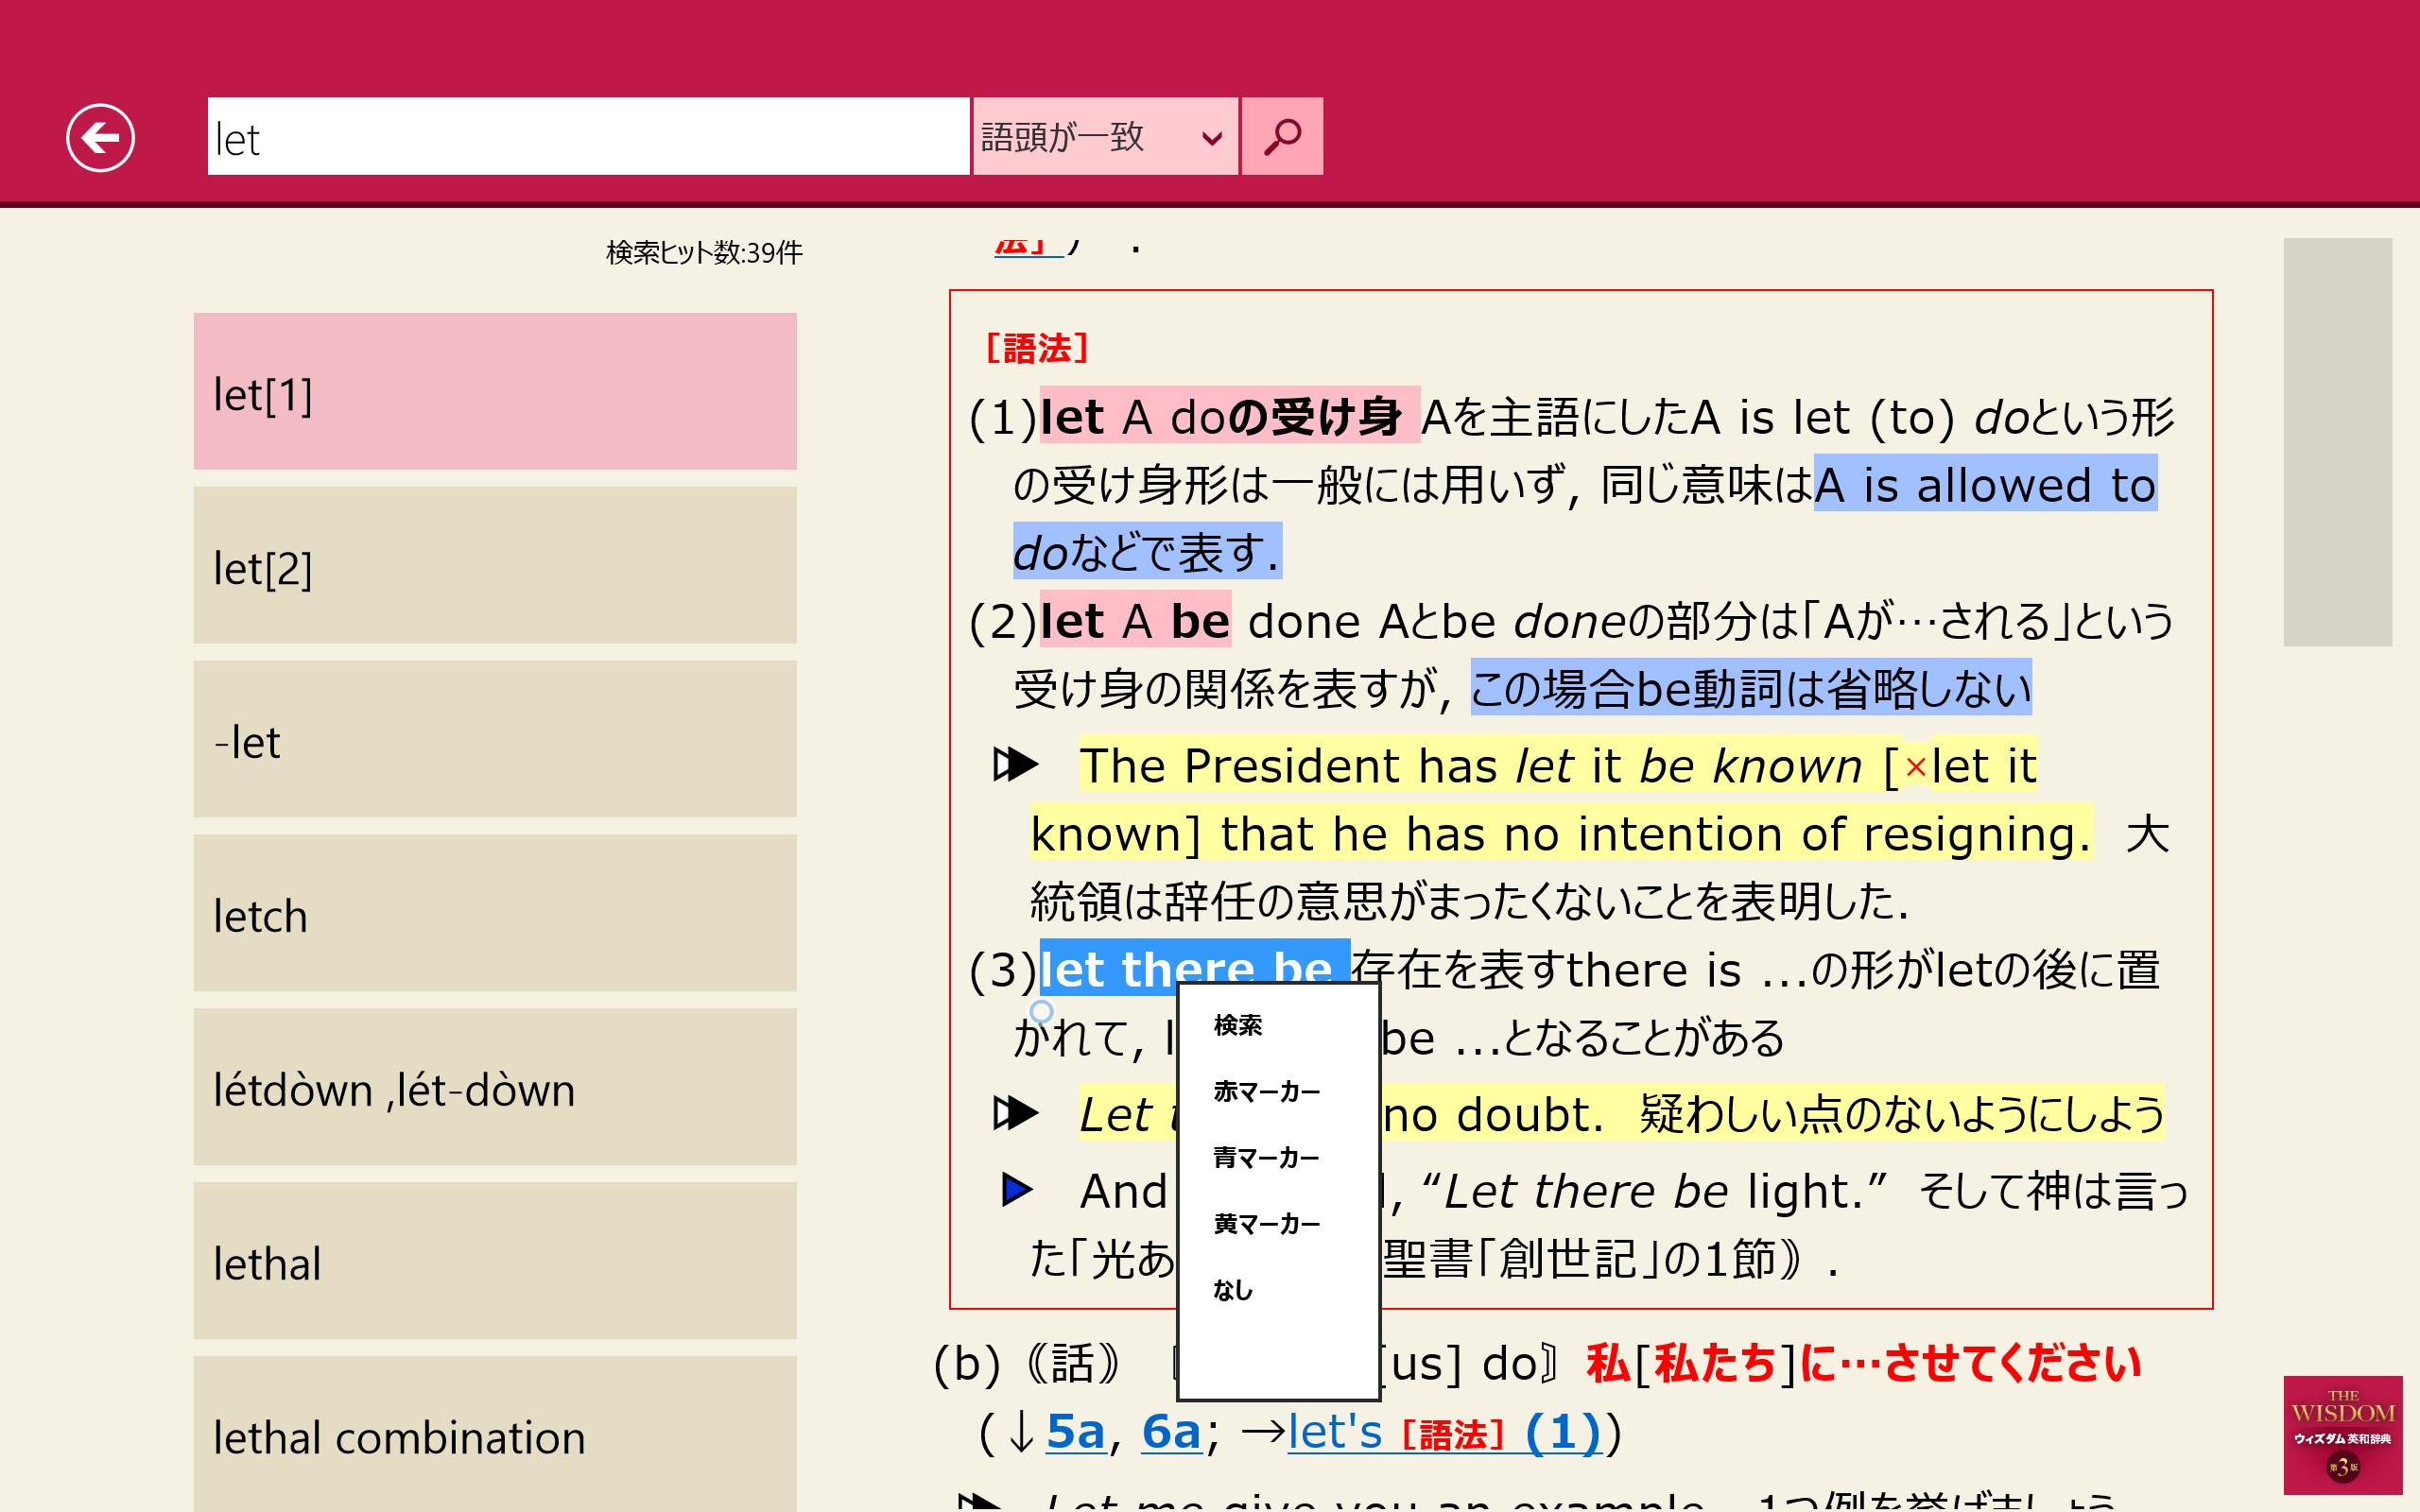Apply 青マーカー from the context menu

(x=1266, y=1158)
